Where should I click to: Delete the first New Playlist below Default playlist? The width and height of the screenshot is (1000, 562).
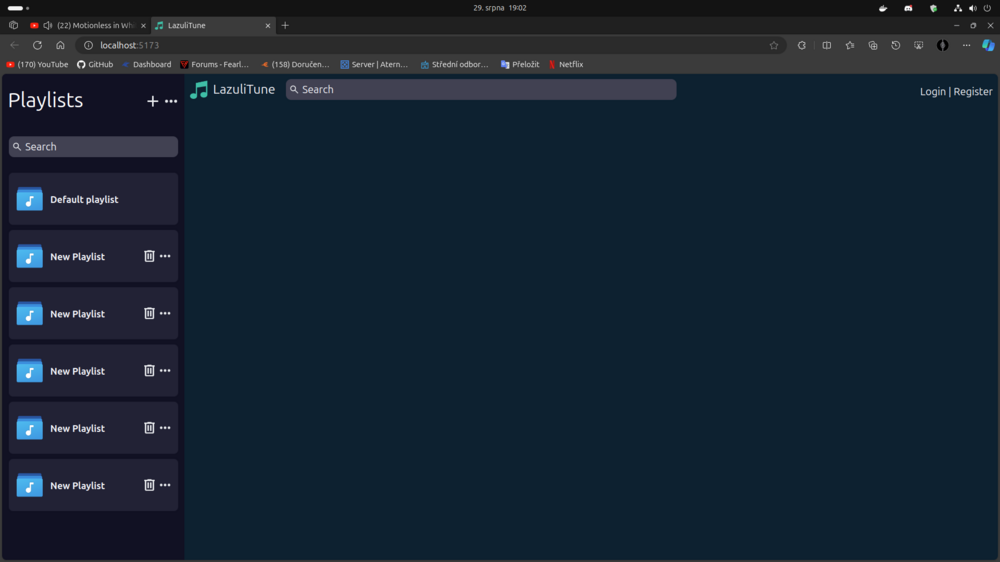pyautogui.click(x=149, y=256)
